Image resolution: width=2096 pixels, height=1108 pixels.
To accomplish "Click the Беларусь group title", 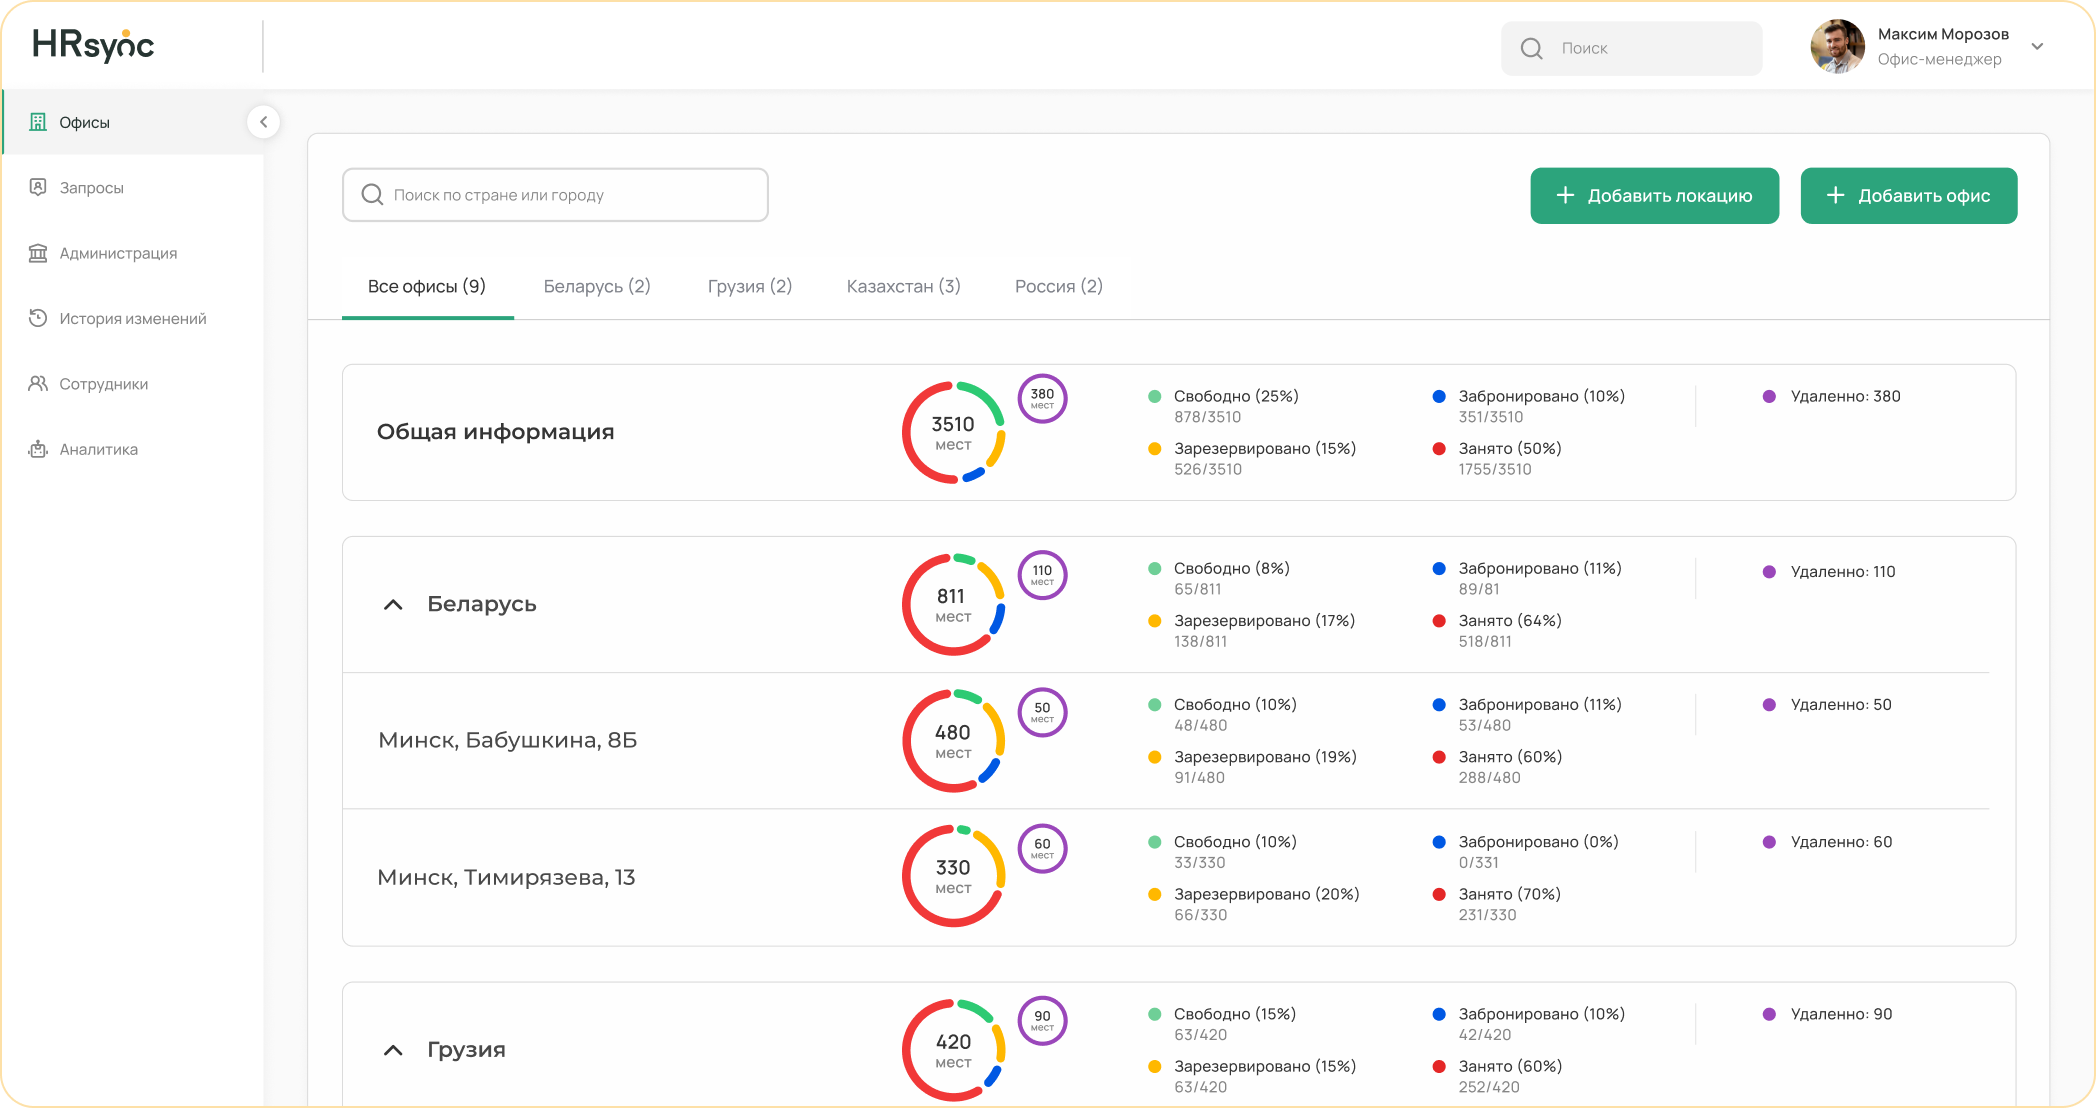I will coord(482,604).
